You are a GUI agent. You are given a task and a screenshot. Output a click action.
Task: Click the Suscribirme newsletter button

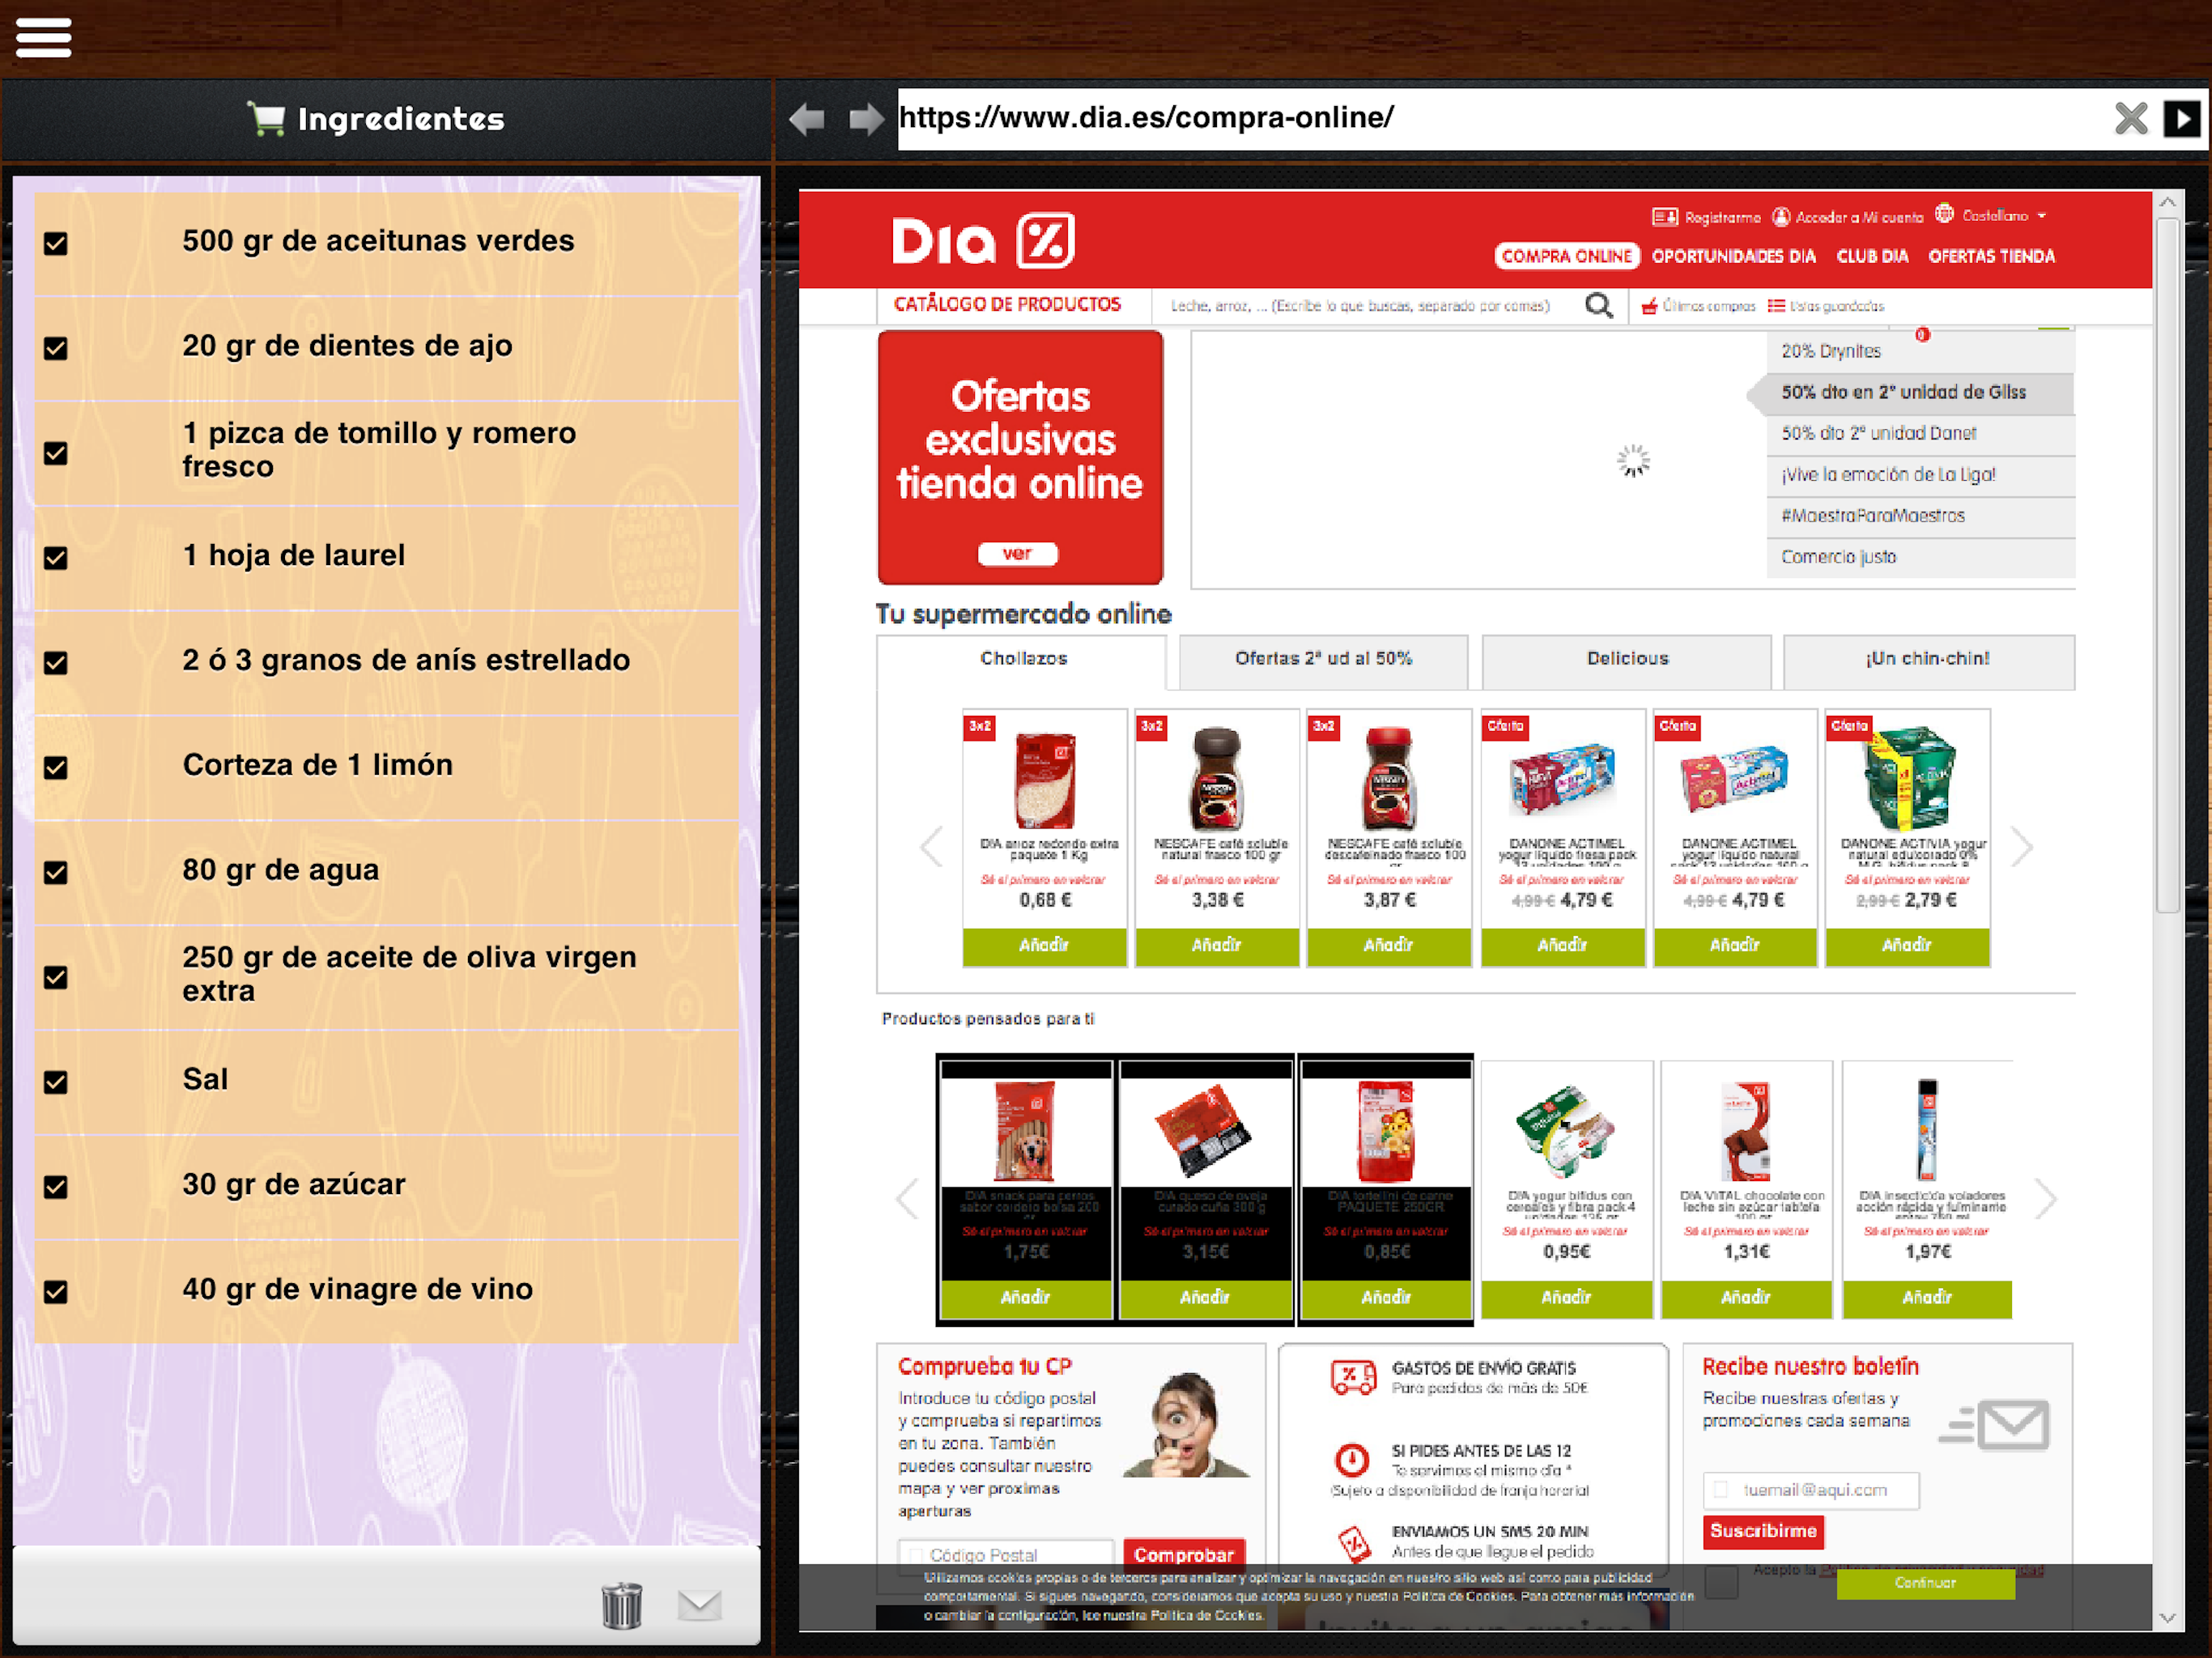1763,1531
